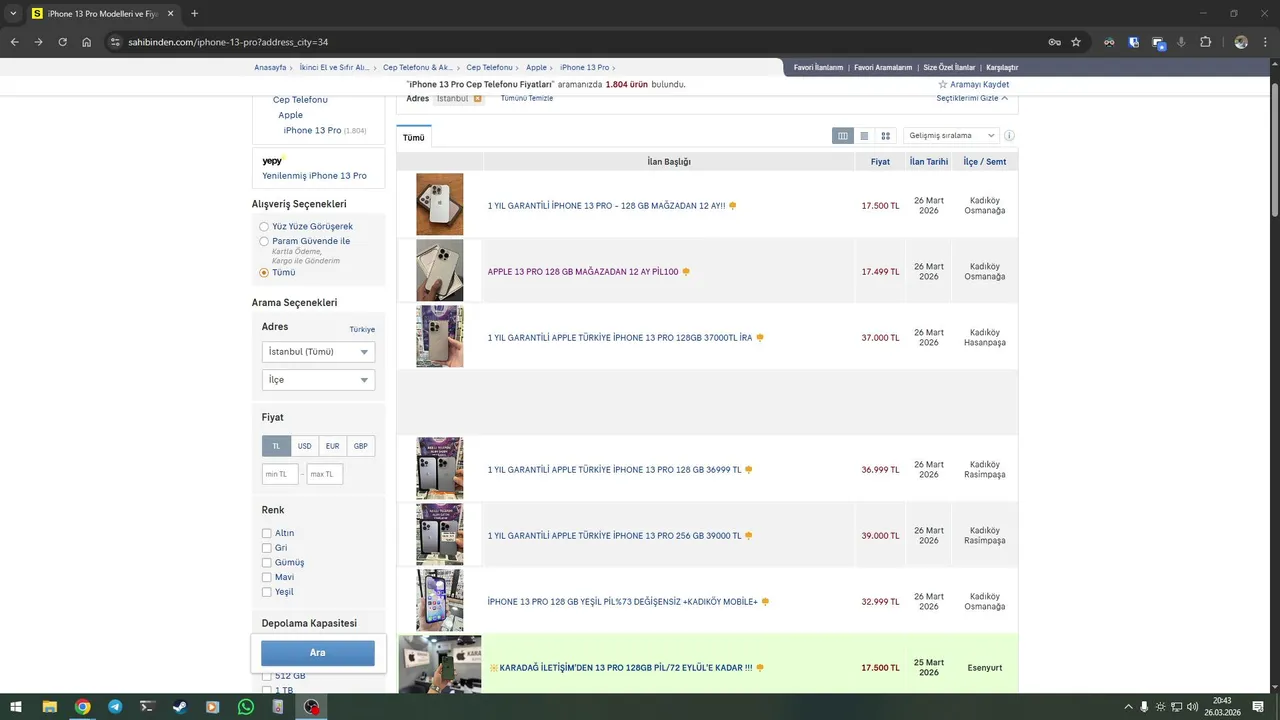The width and height of the screenshot is (1280, 720).
Task: Check the Gri color filter
Action: [266, 548]
